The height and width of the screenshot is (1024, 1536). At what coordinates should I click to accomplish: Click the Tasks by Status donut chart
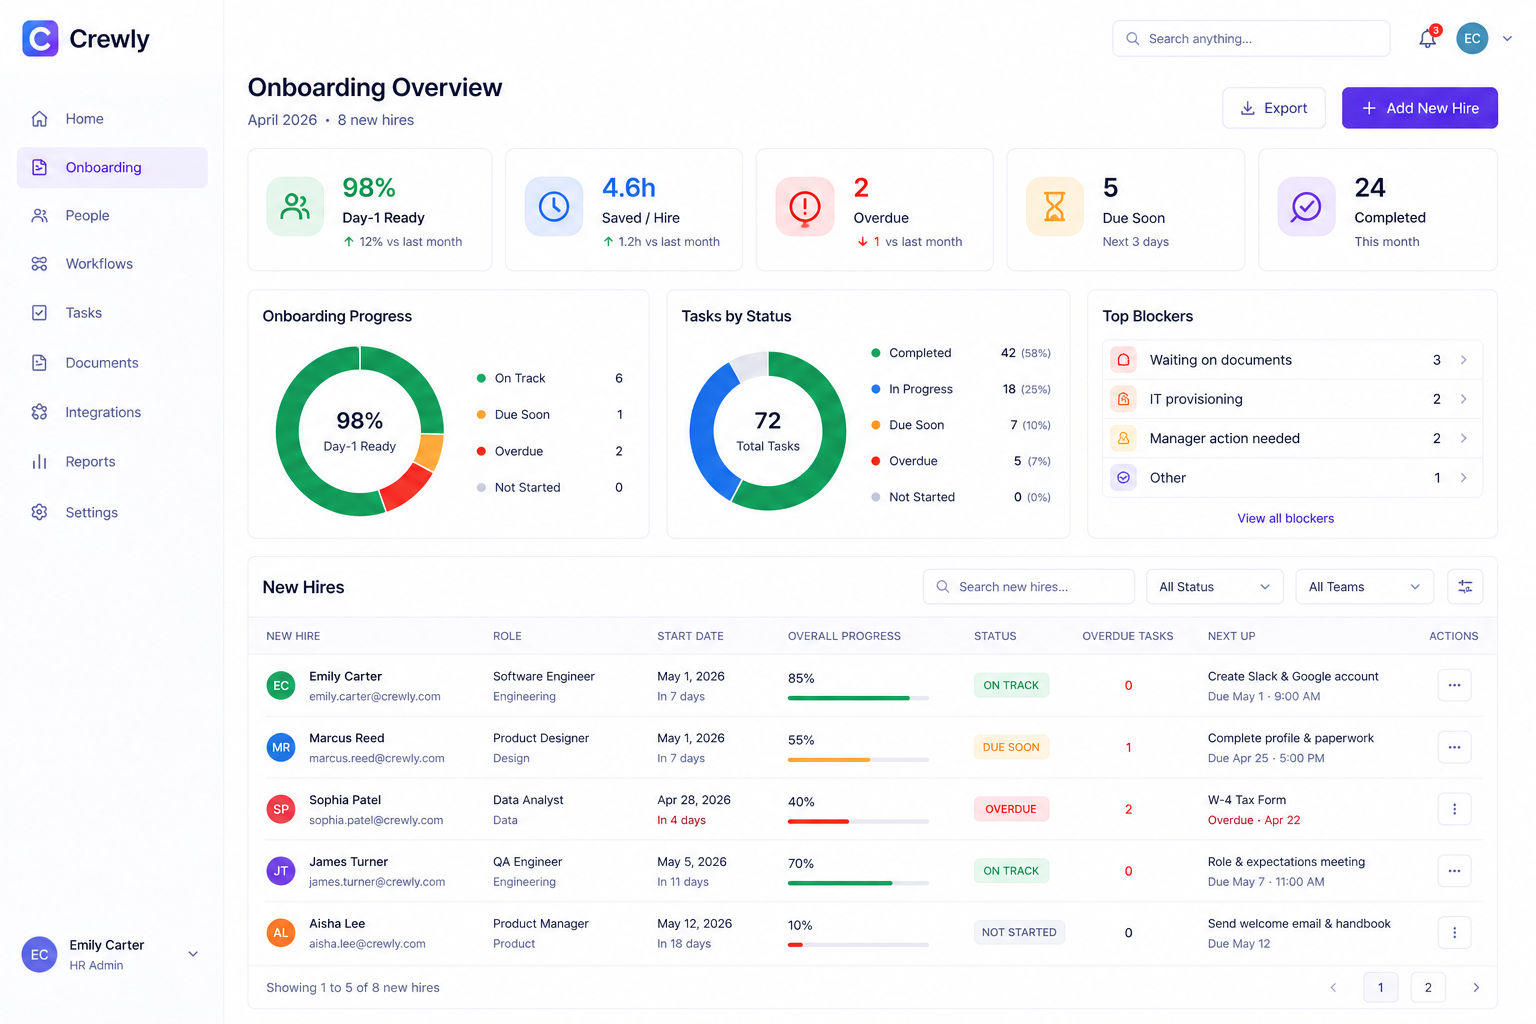coord(768,431)
